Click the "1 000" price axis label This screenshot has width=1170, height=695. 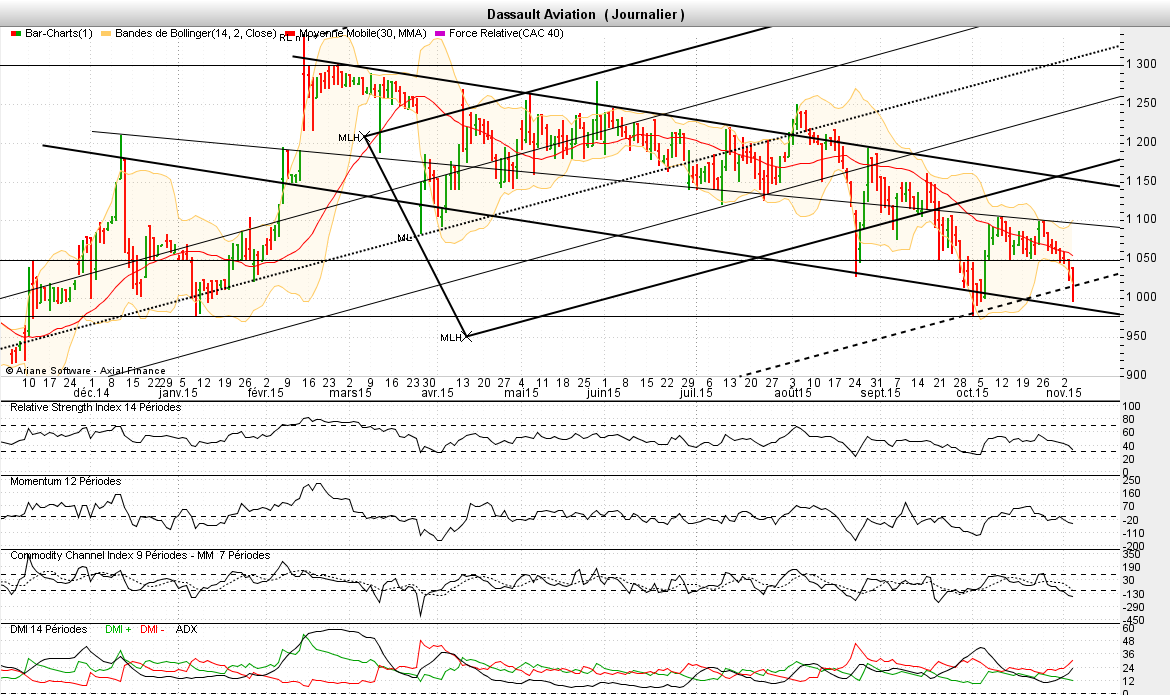point(1142,297)
